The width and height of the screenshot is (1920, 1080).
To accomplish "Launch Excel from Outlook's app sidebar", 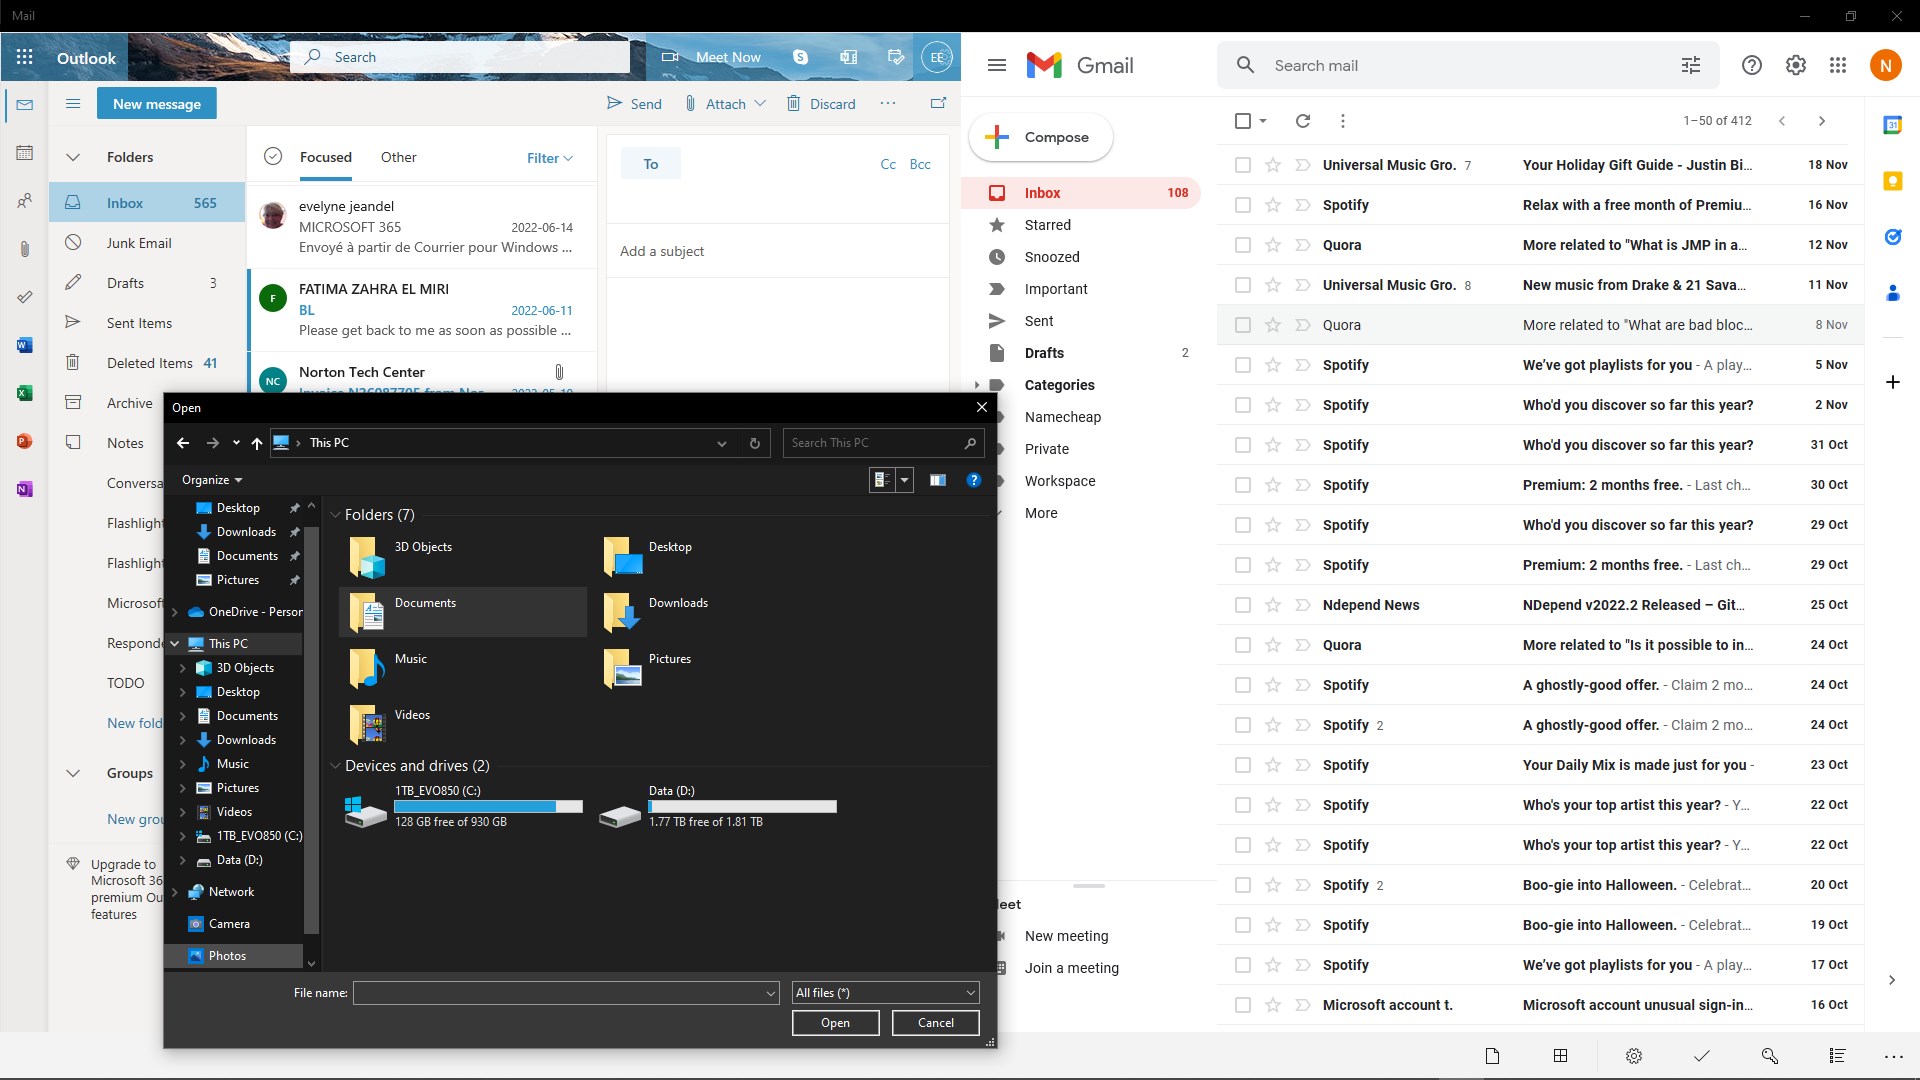I will click(x=24, y=392).
